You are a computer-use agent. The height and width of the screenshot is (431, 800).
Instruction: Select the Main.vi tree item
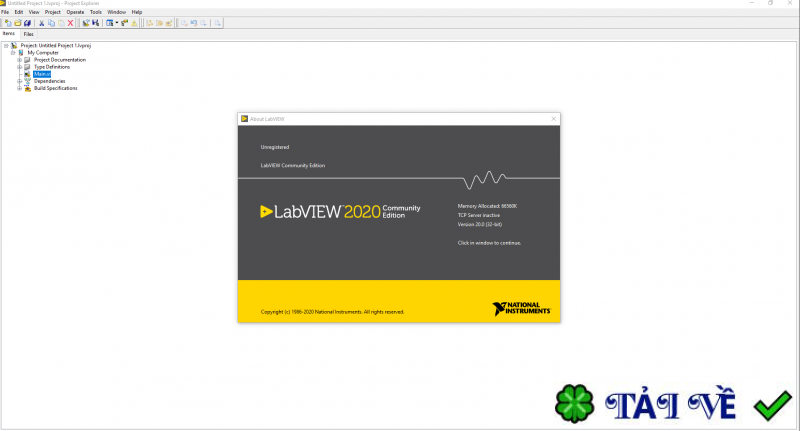point(42,74)
